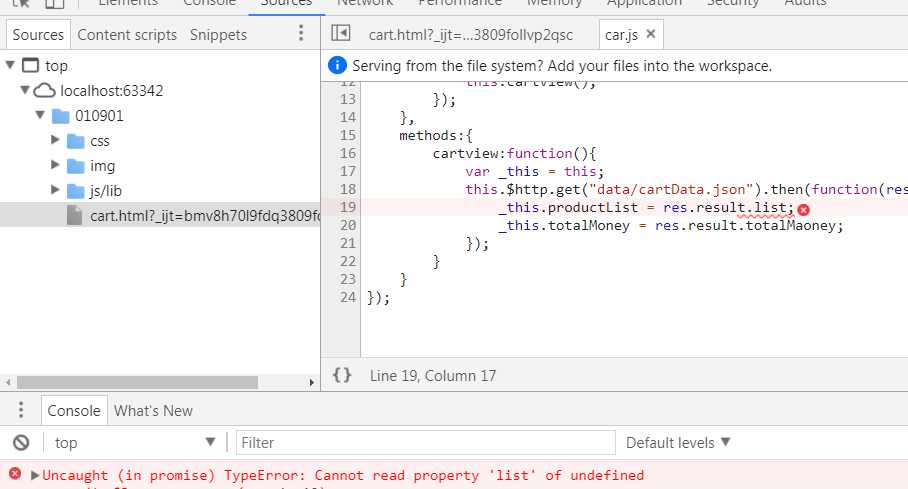Viewport: 908px width, 489px height.
Task: Open the Sources pane more options menu
Action: 301,32
